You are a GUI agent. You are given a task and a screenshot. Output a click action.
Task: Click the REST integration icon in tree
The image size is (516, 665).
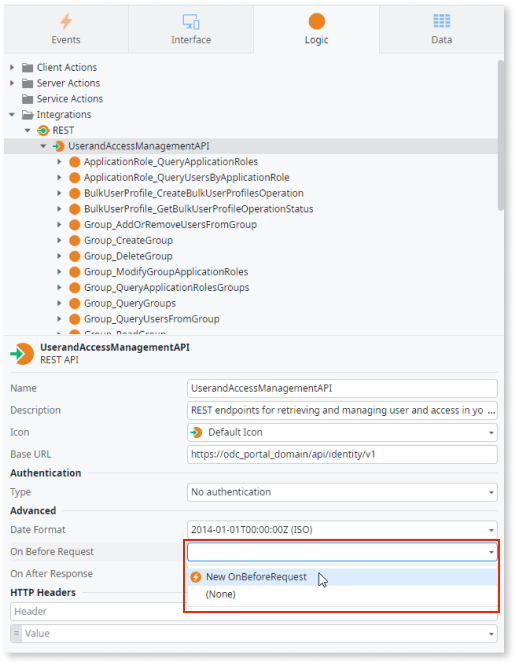click(43, 130)
